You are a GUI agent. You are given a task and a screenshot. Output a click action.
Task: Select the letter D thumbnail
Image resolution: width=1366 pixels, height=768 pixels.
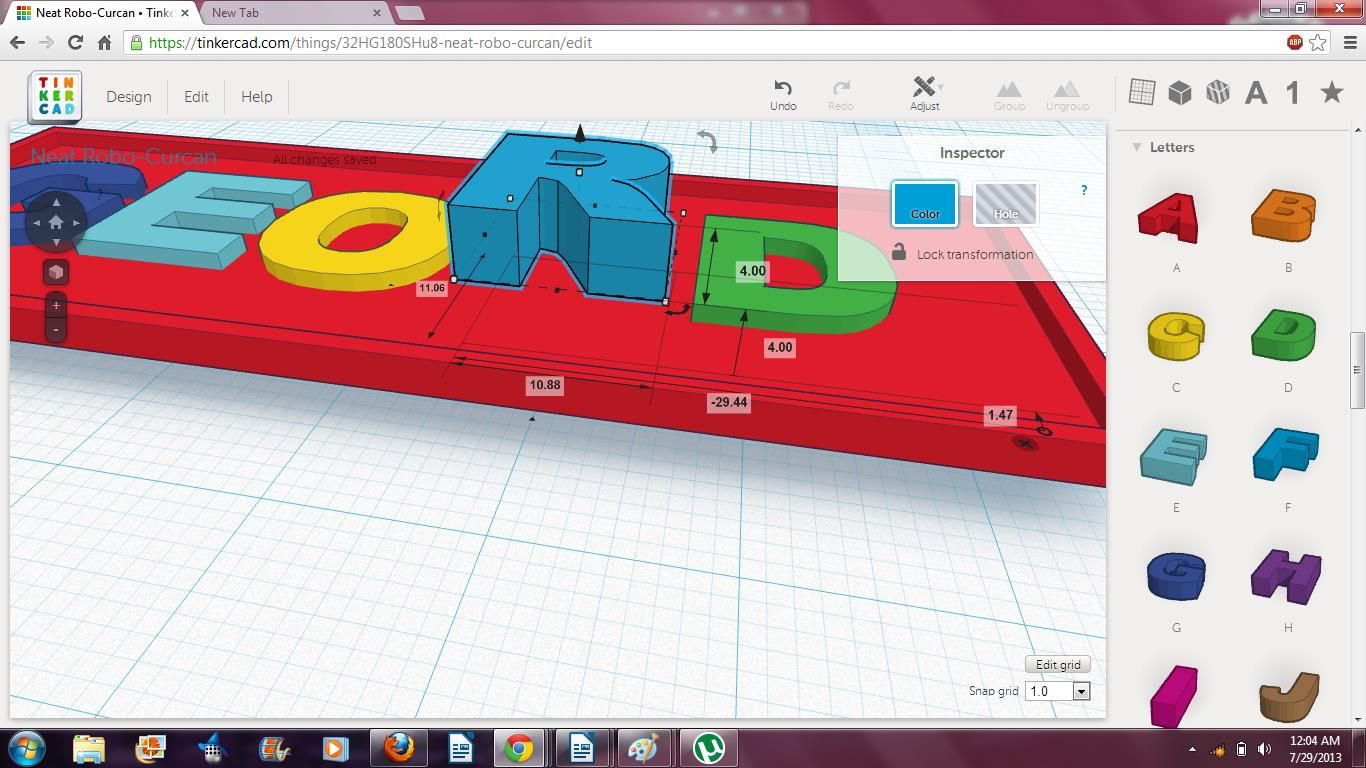[x=1284, y=335]
